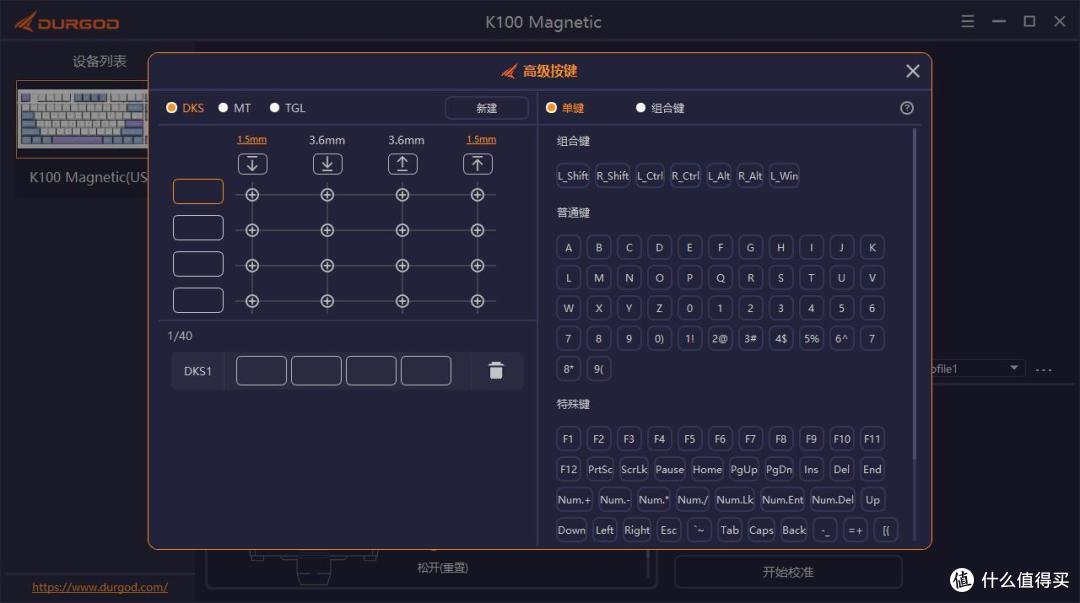This screenshot has height=603, width=1080.
Task: Pick the 8* key
Action: tap(568, 369)
